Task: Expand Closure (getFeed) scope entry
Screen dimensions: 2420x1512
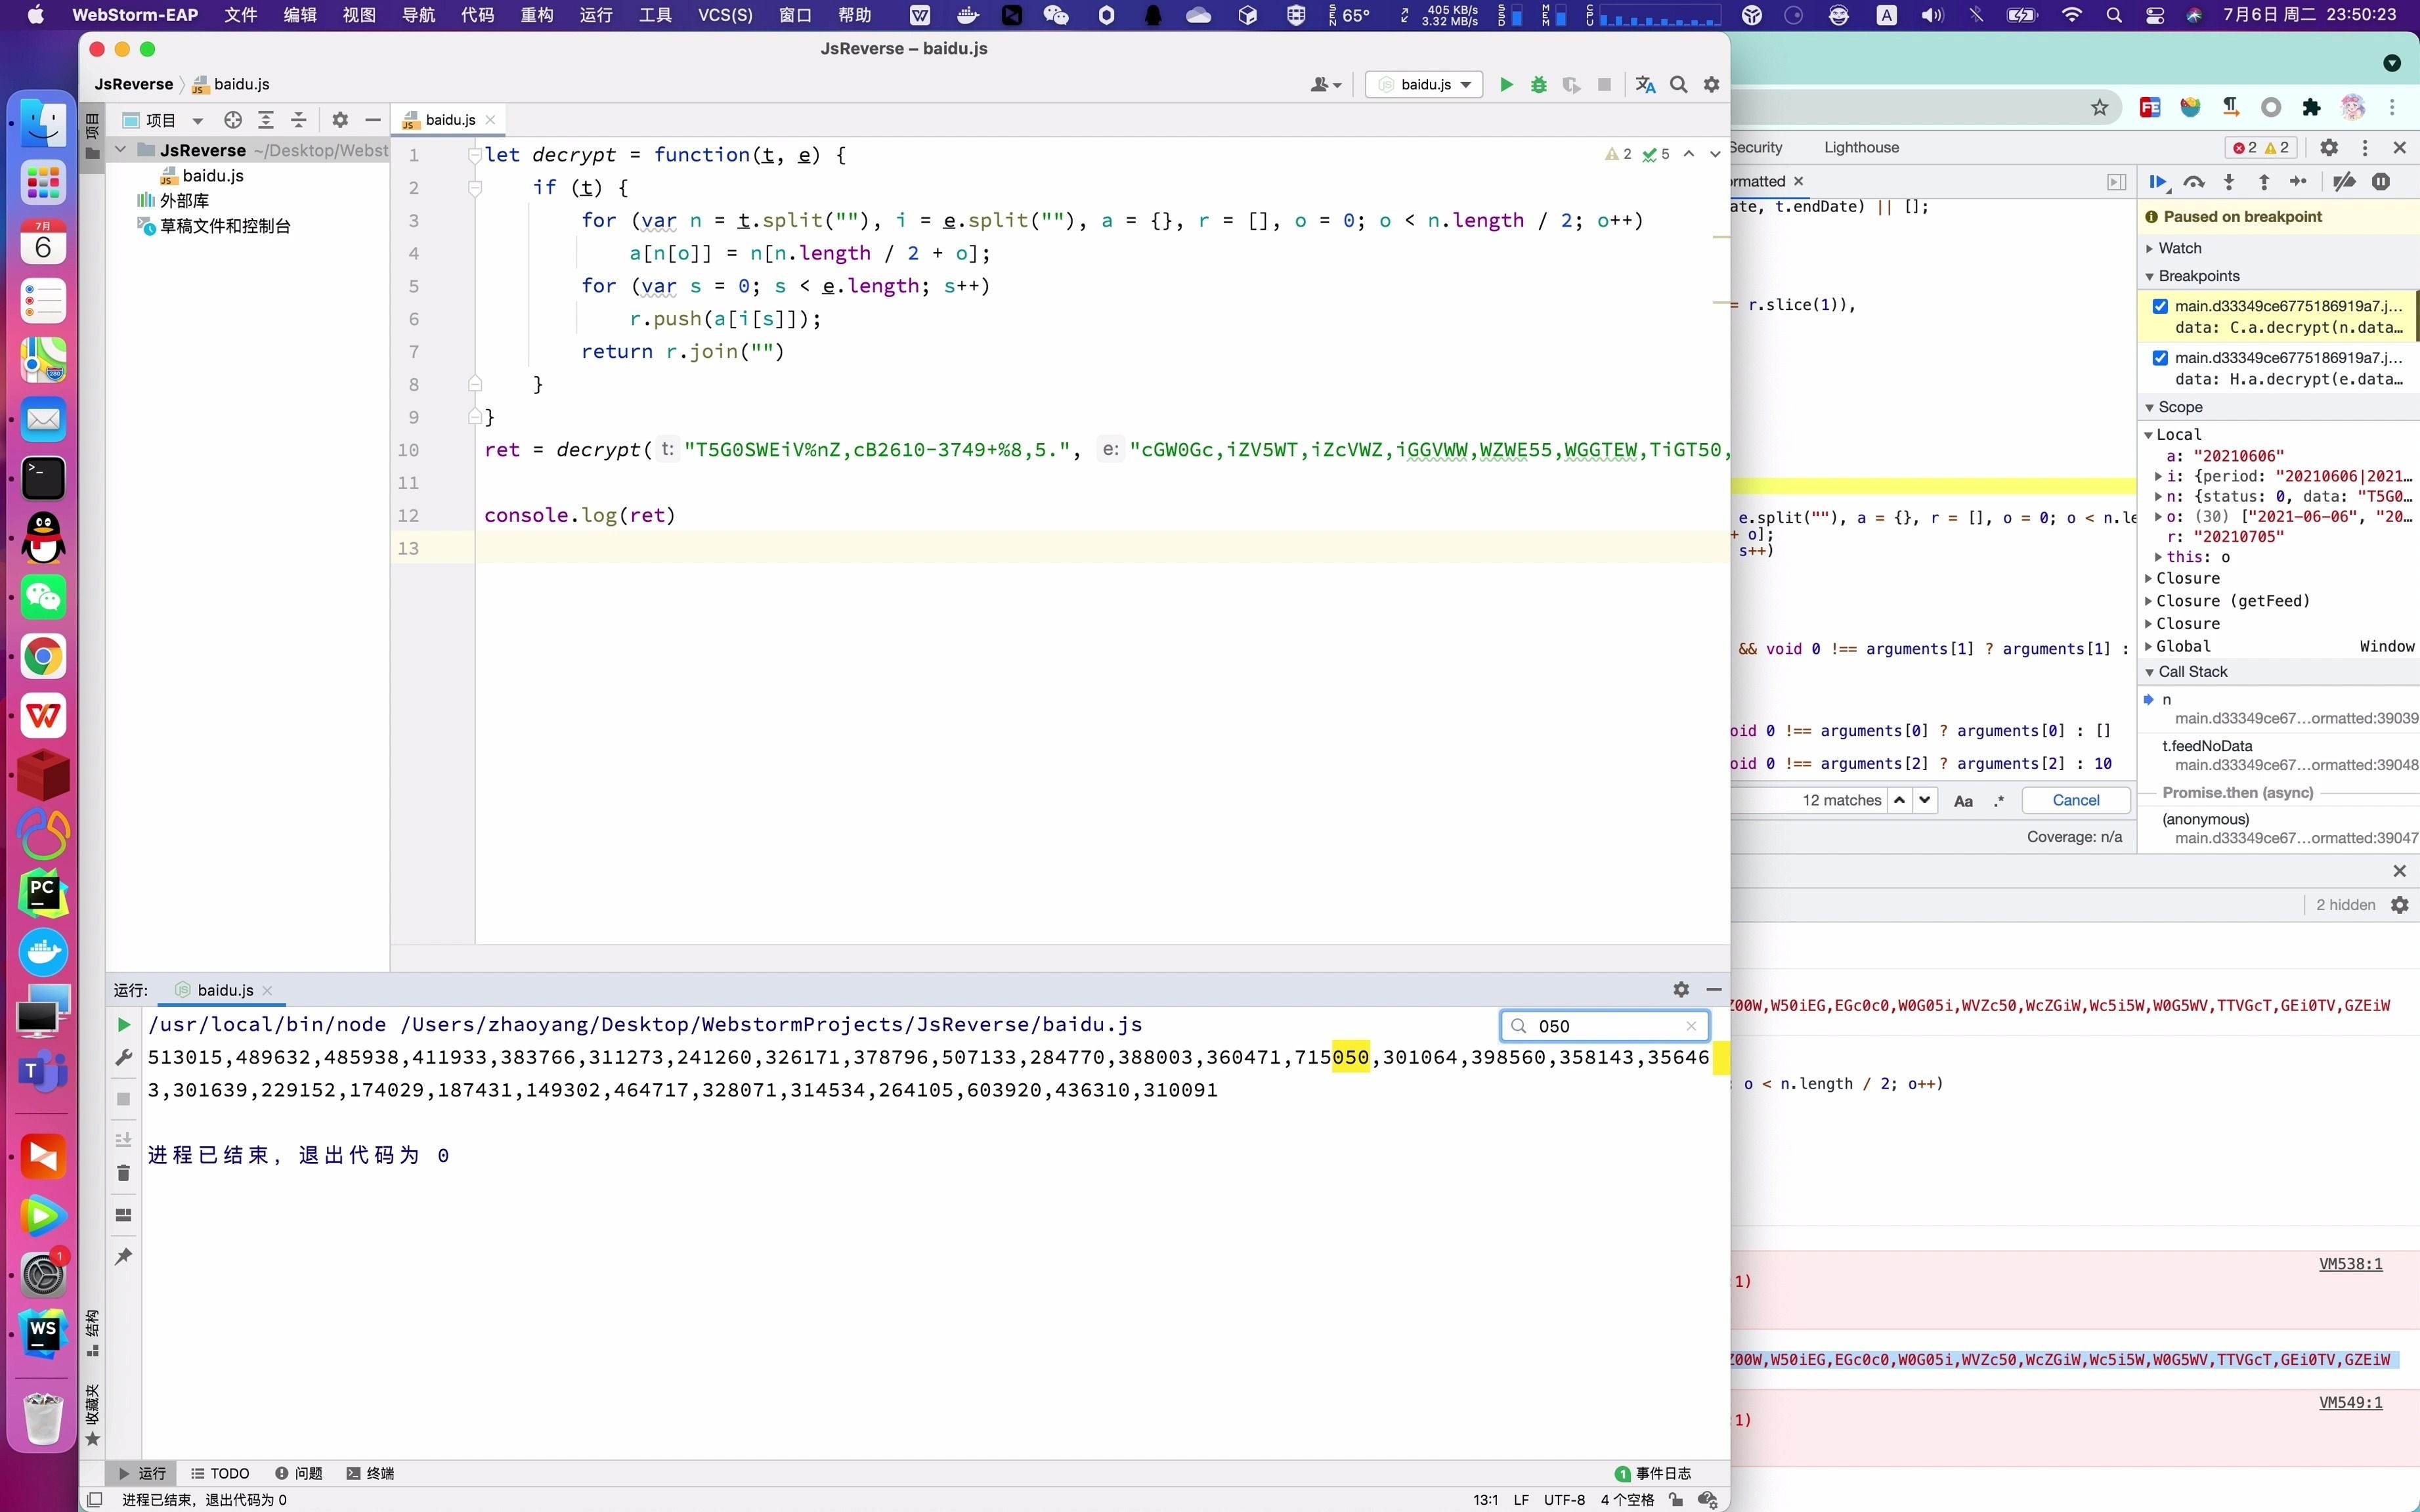Action: coord(2149,601)
